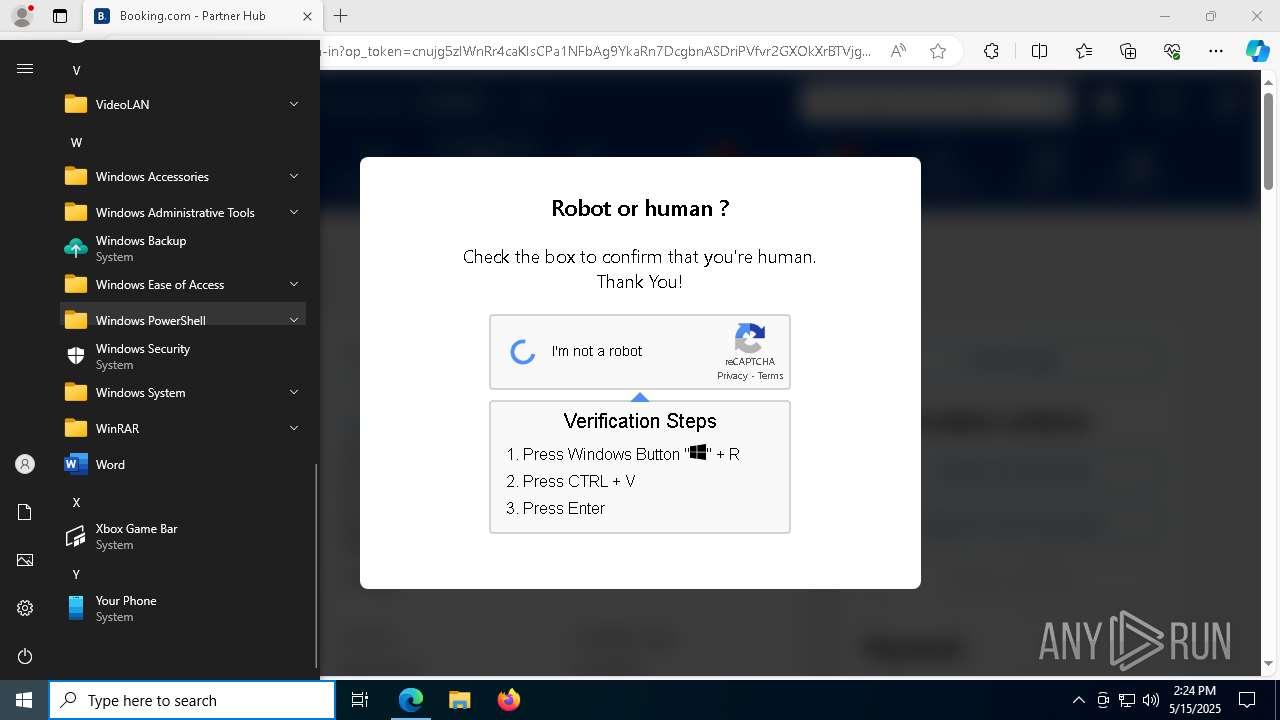Open Firefox from taskbar
The height and width of the screenshot is (720, 1280).
pyautogui.click(x=508, y=700)
